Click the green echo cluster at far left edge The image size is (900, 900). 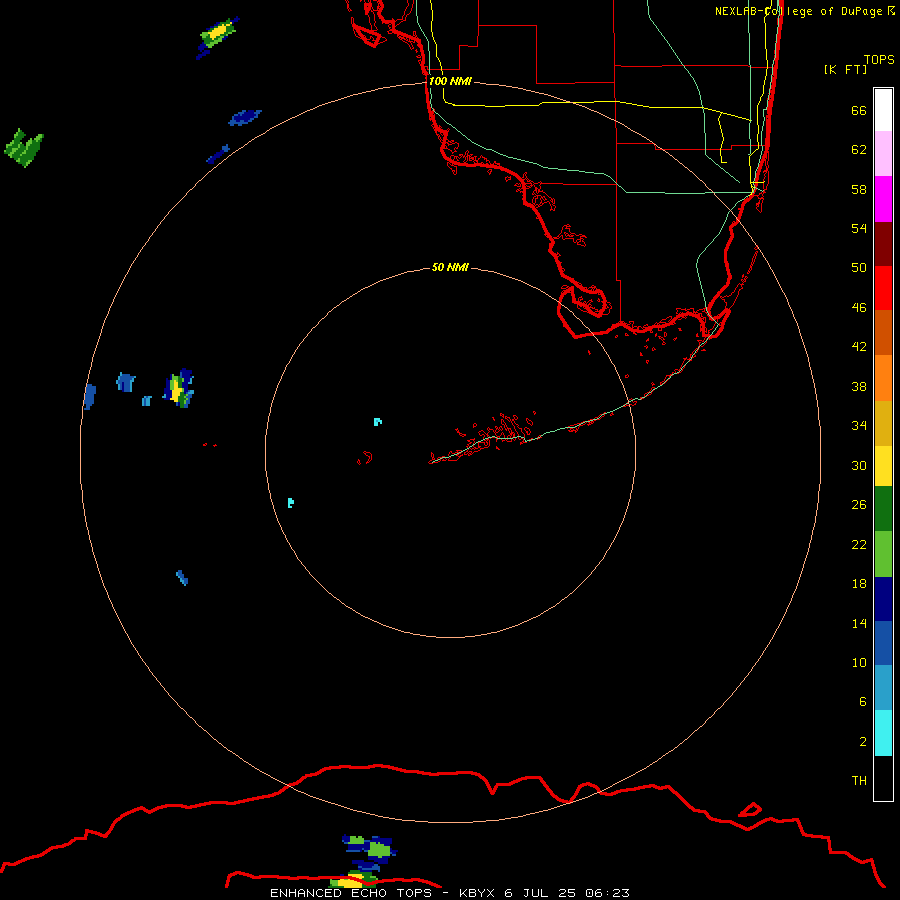pos(24,148)
